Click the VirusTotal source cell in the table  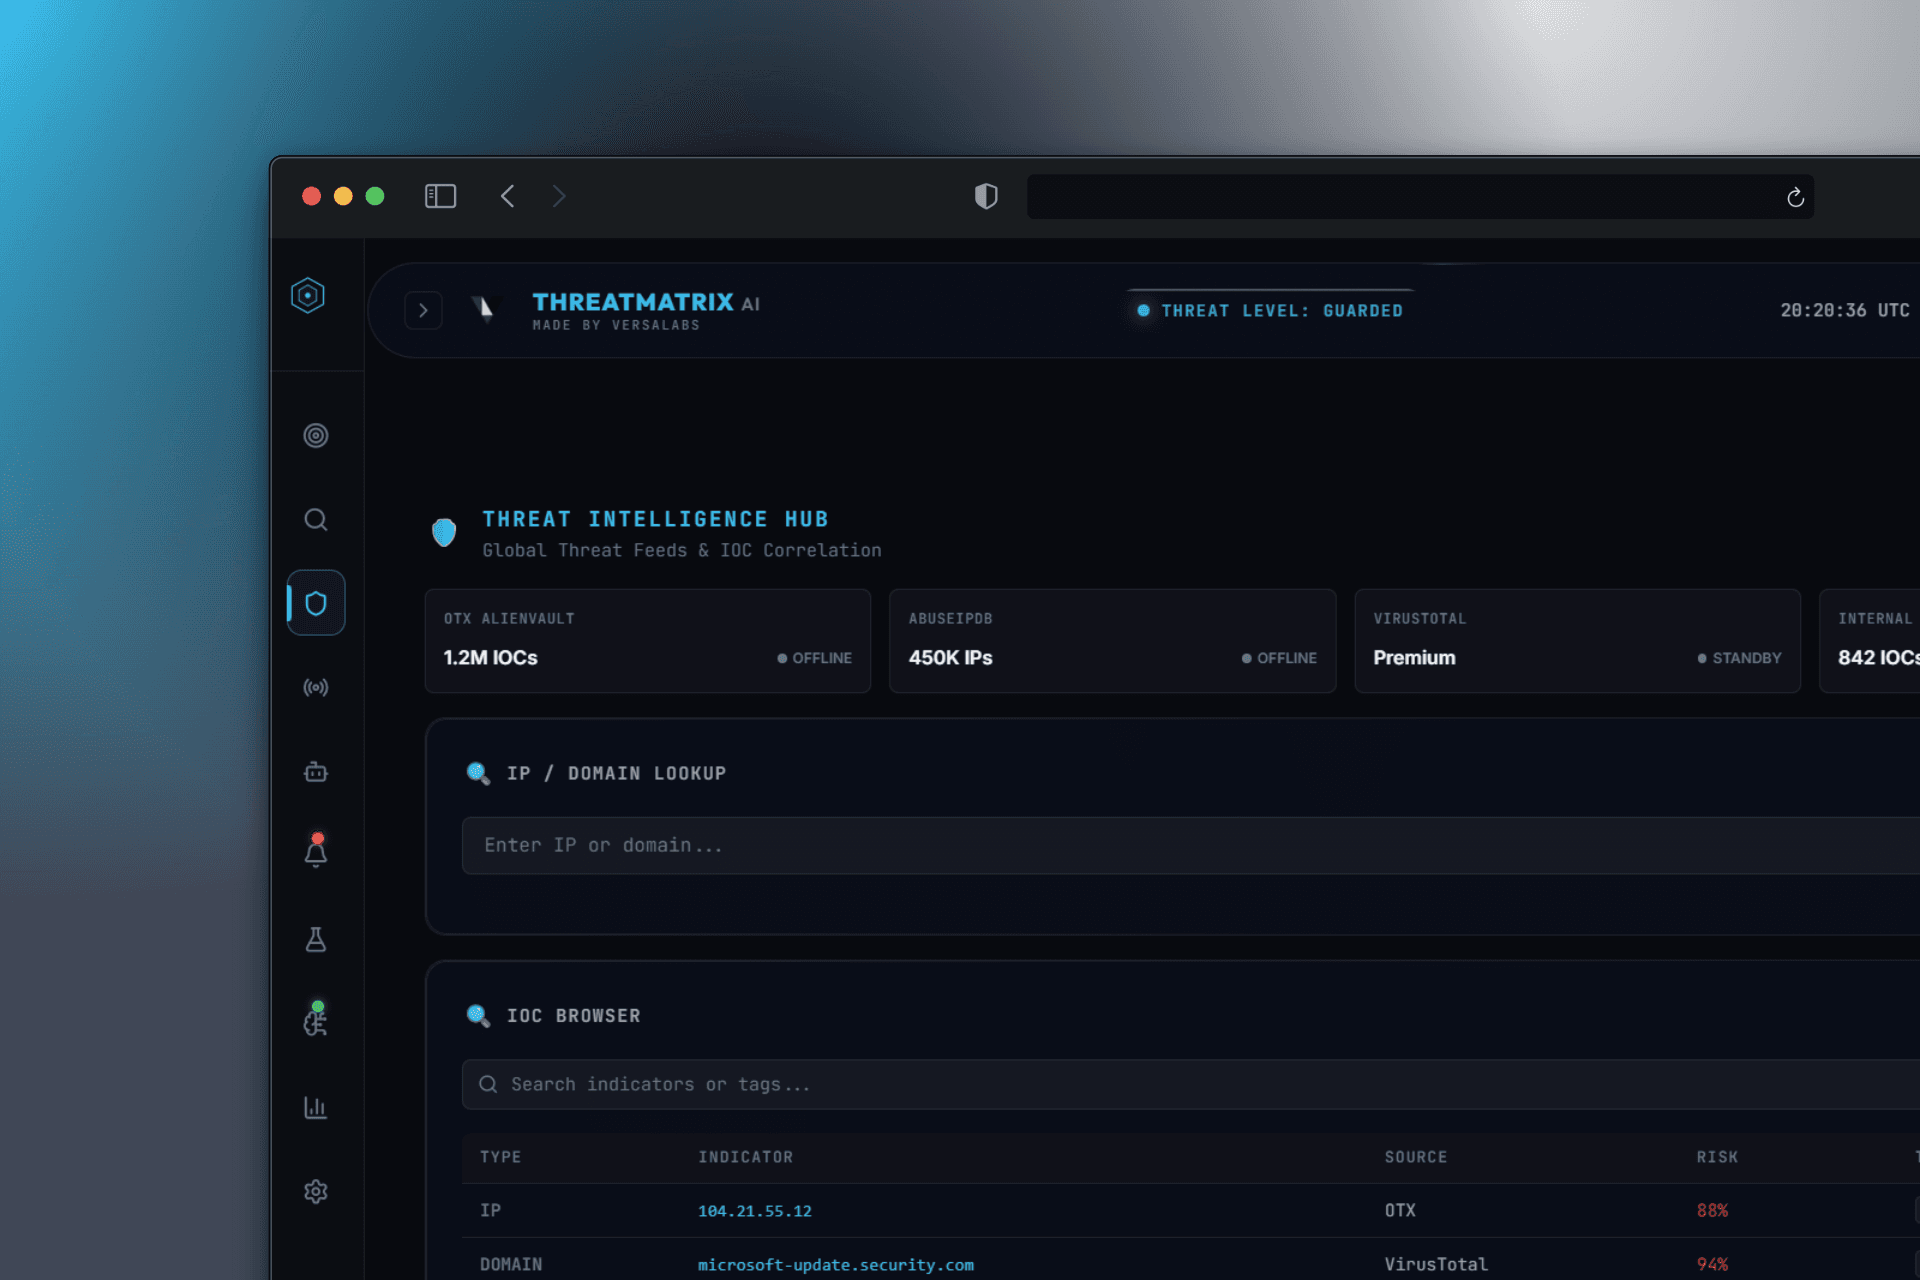pyautogui.click(x=1436, y=1265)
